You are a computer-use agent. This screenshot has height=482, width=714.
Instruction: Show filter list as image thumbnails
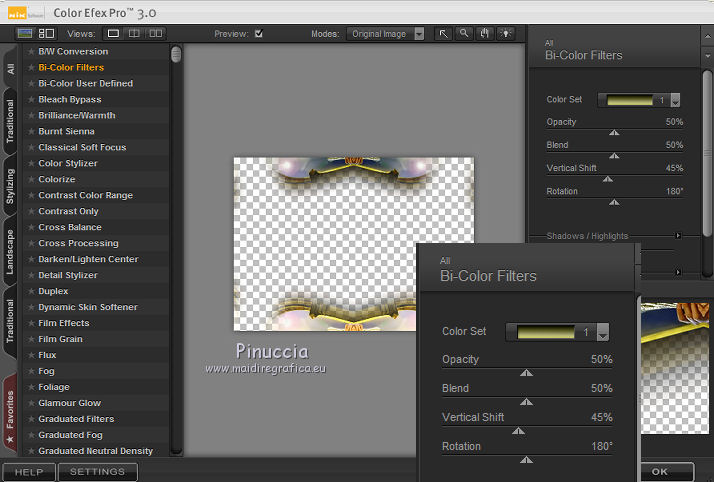click(25, 34)
